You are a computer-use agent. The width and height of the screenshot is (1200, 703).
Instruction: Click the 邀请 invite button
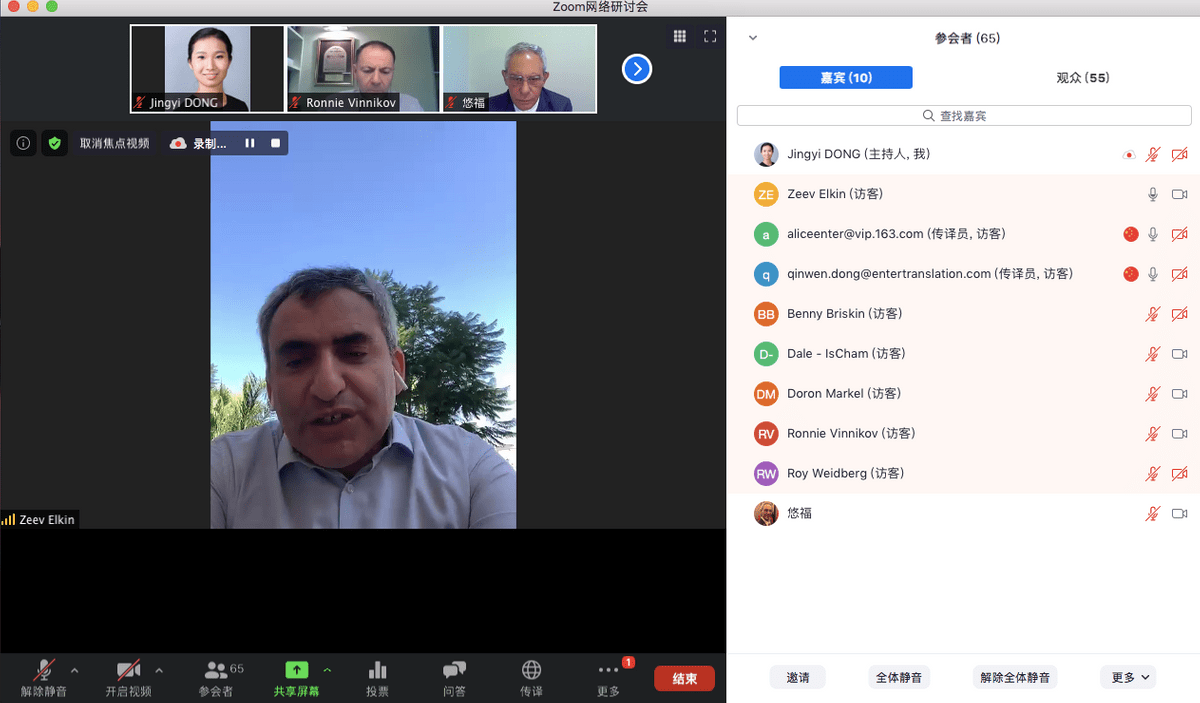(x=798, y=677)
